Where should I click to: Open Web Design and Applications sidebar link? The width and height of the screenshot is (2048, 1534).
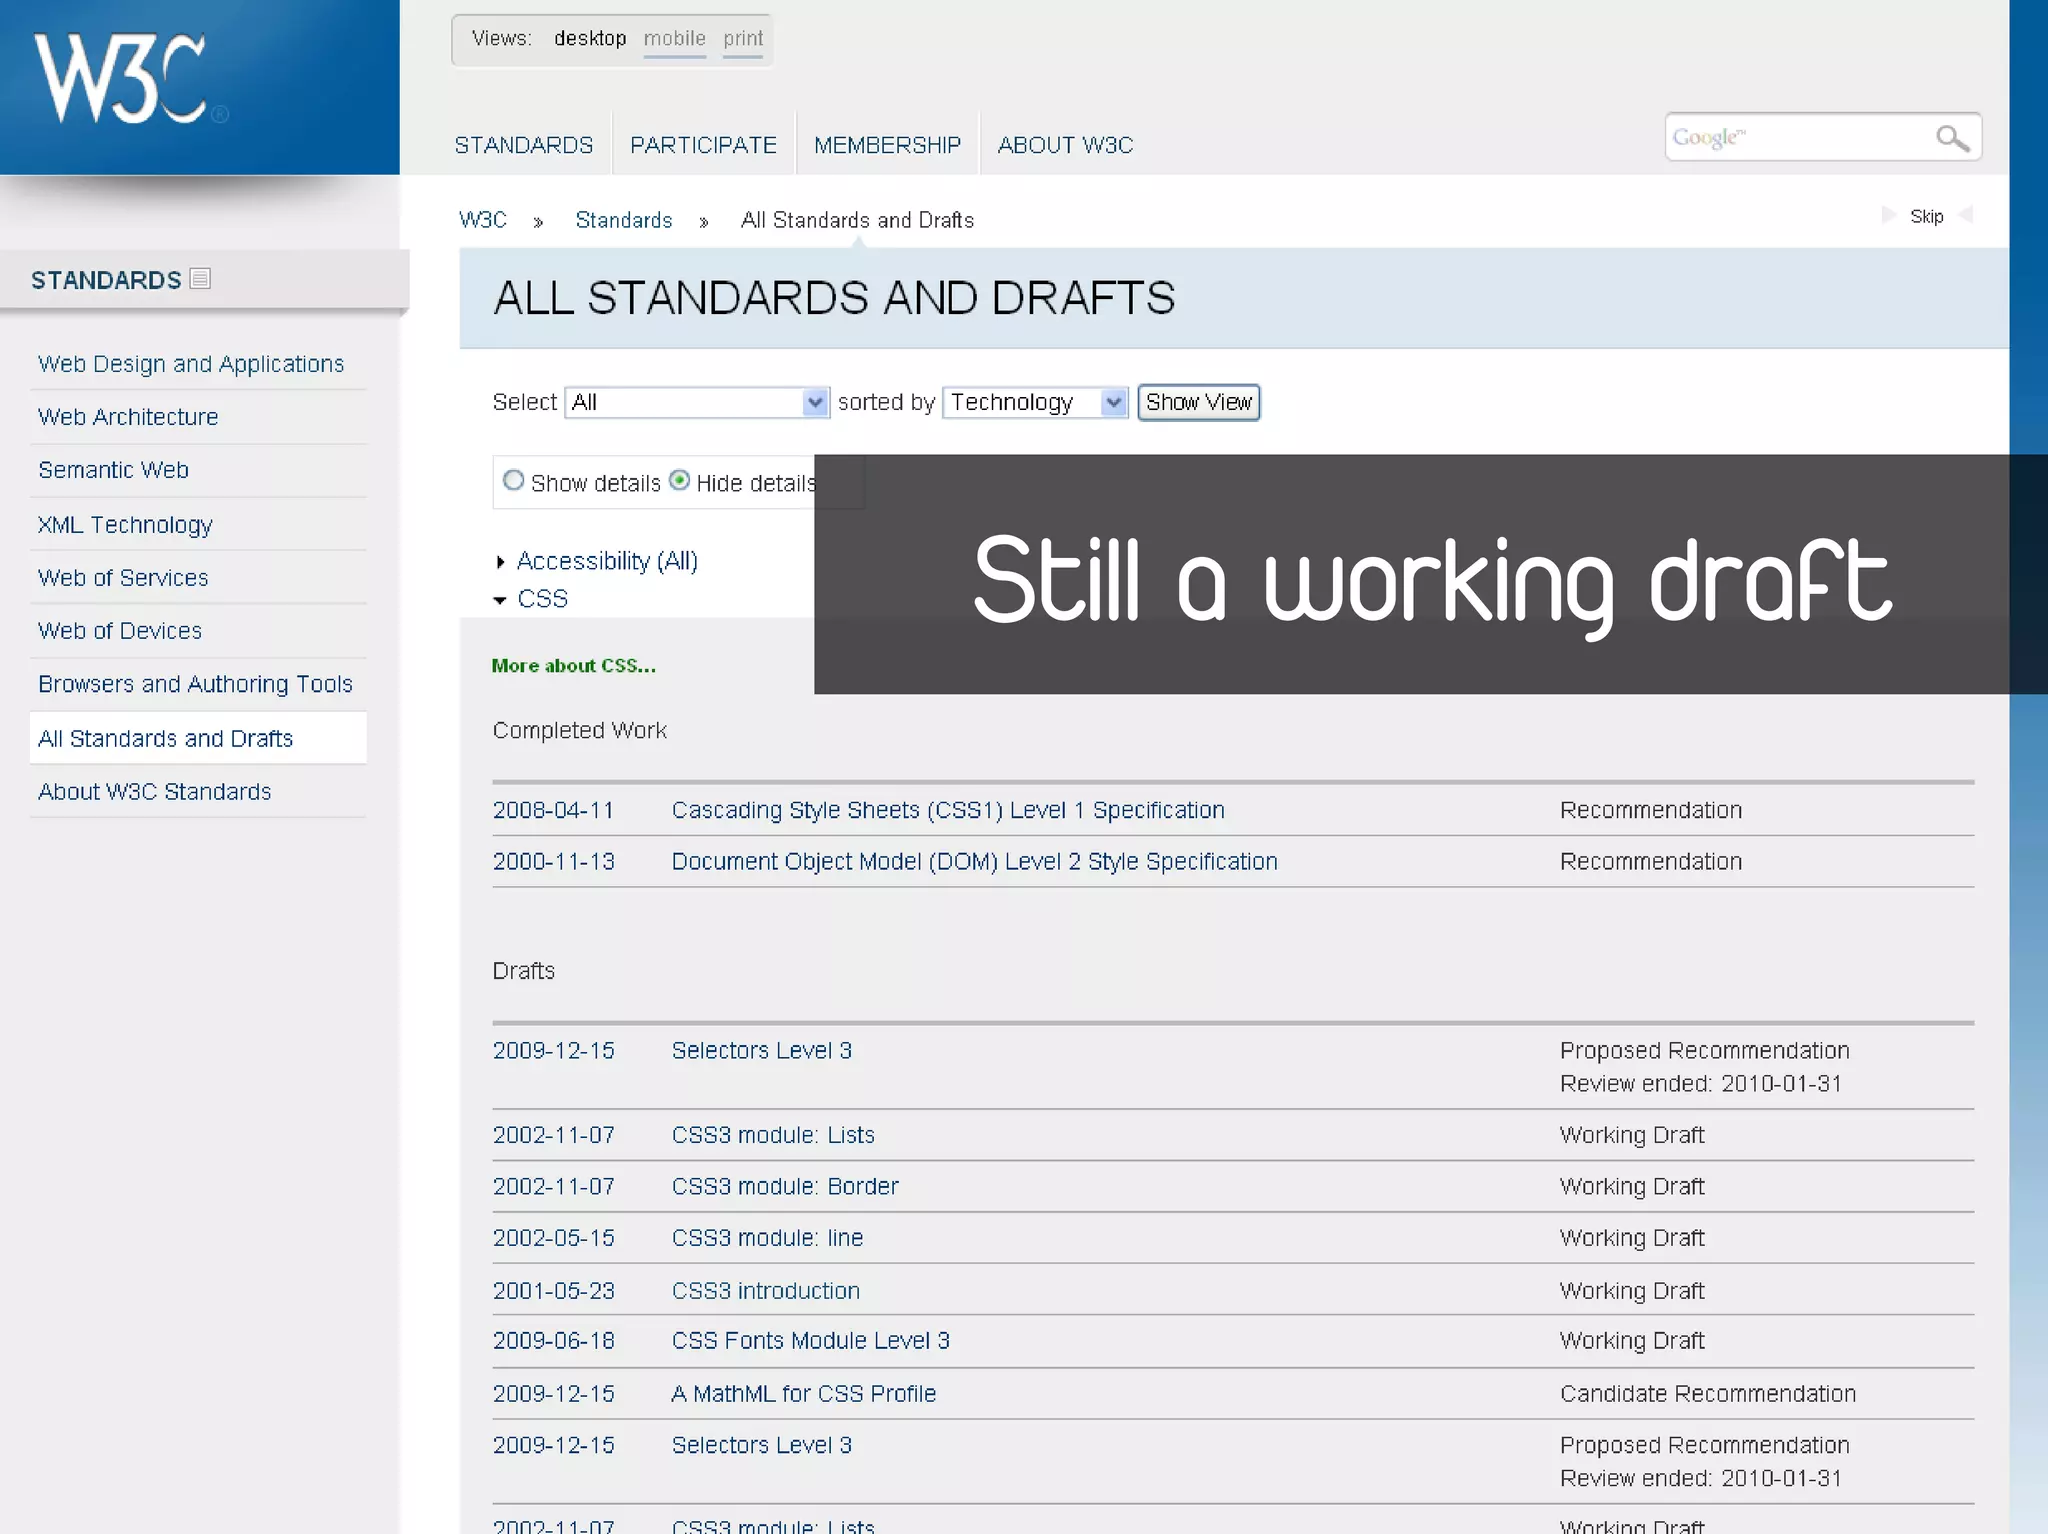(191, 364)
